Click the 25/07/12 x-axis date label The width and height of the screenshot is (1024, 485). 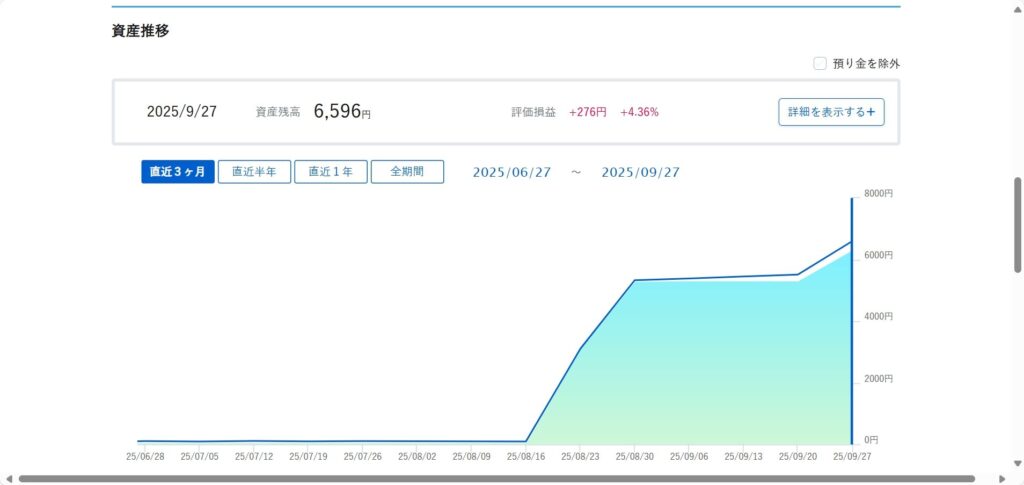[254, 456]
